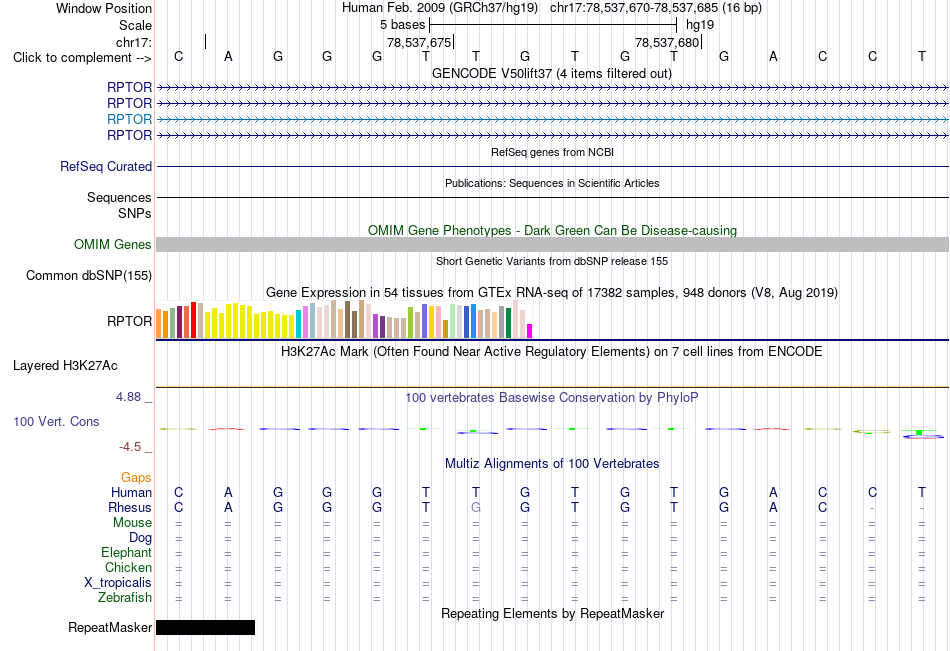Click the chr17:78,537,670-78,537,685 position text

[634, 8]
